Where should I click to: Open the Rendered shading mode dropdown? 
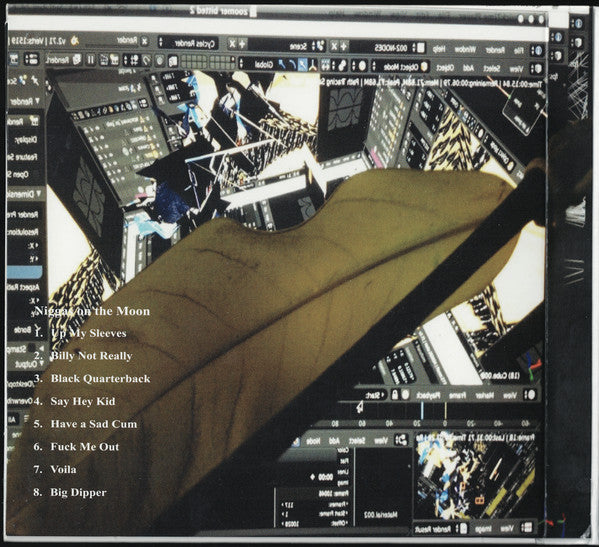click(x=64, y=60)
